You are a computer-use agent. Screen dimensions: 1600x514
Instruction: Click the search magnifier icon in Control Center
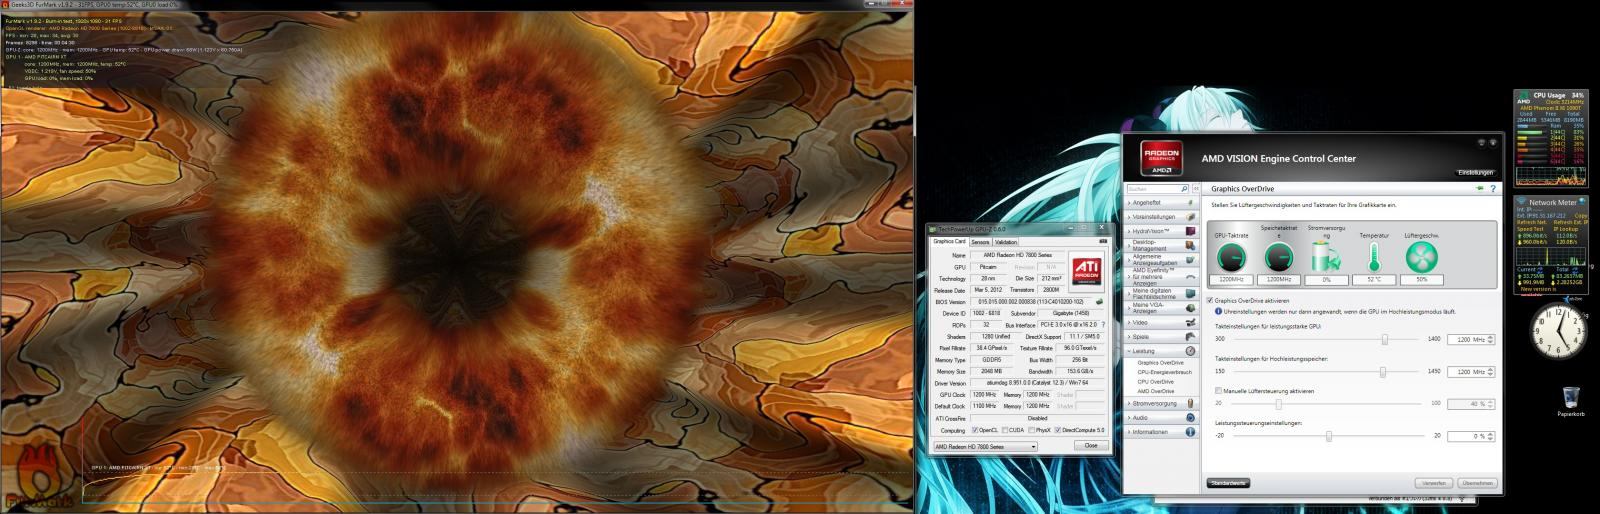pyautogui.click(x=1184, y=189)
